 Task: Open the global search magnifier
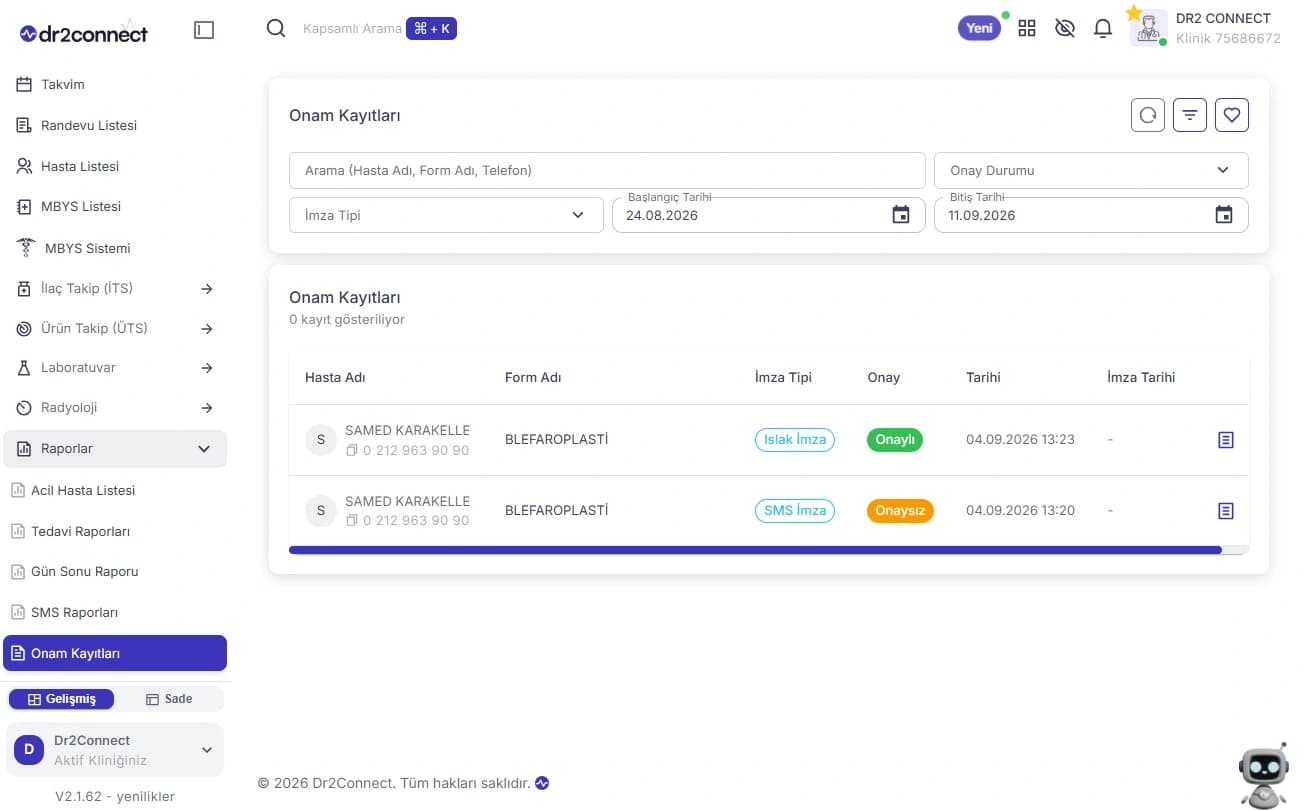(276, 28)
